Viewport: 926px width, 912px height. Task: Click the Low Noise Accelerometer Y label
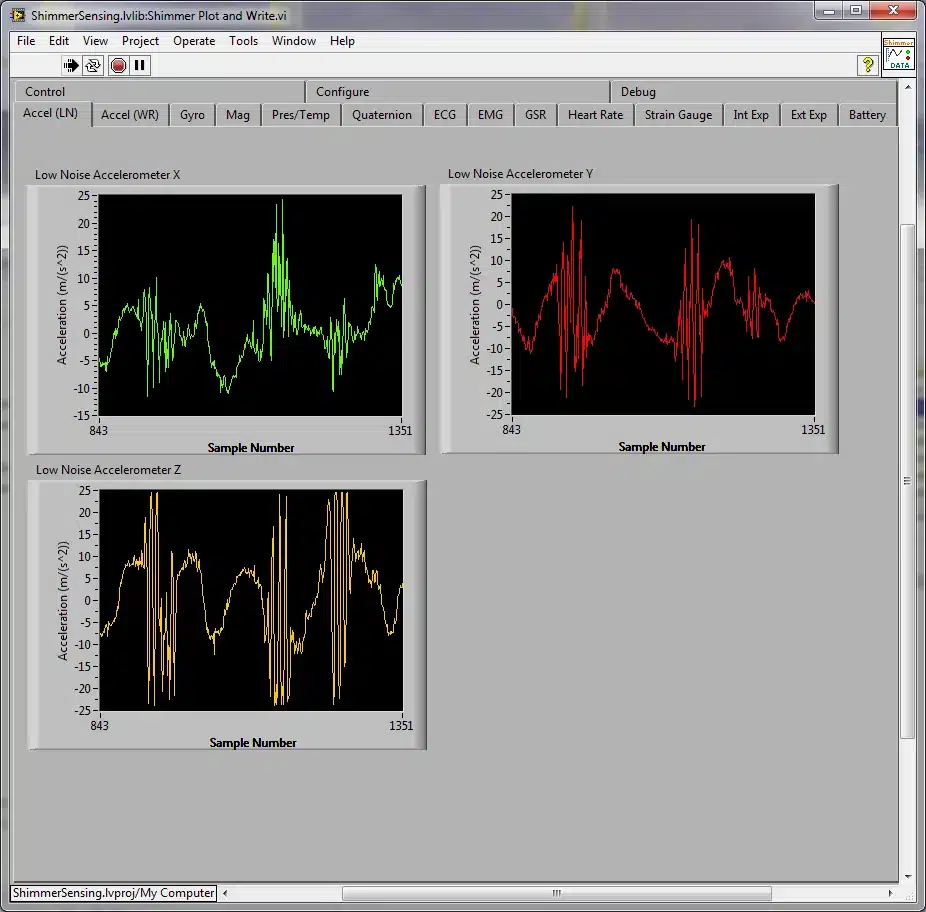(x=520, y=174)
